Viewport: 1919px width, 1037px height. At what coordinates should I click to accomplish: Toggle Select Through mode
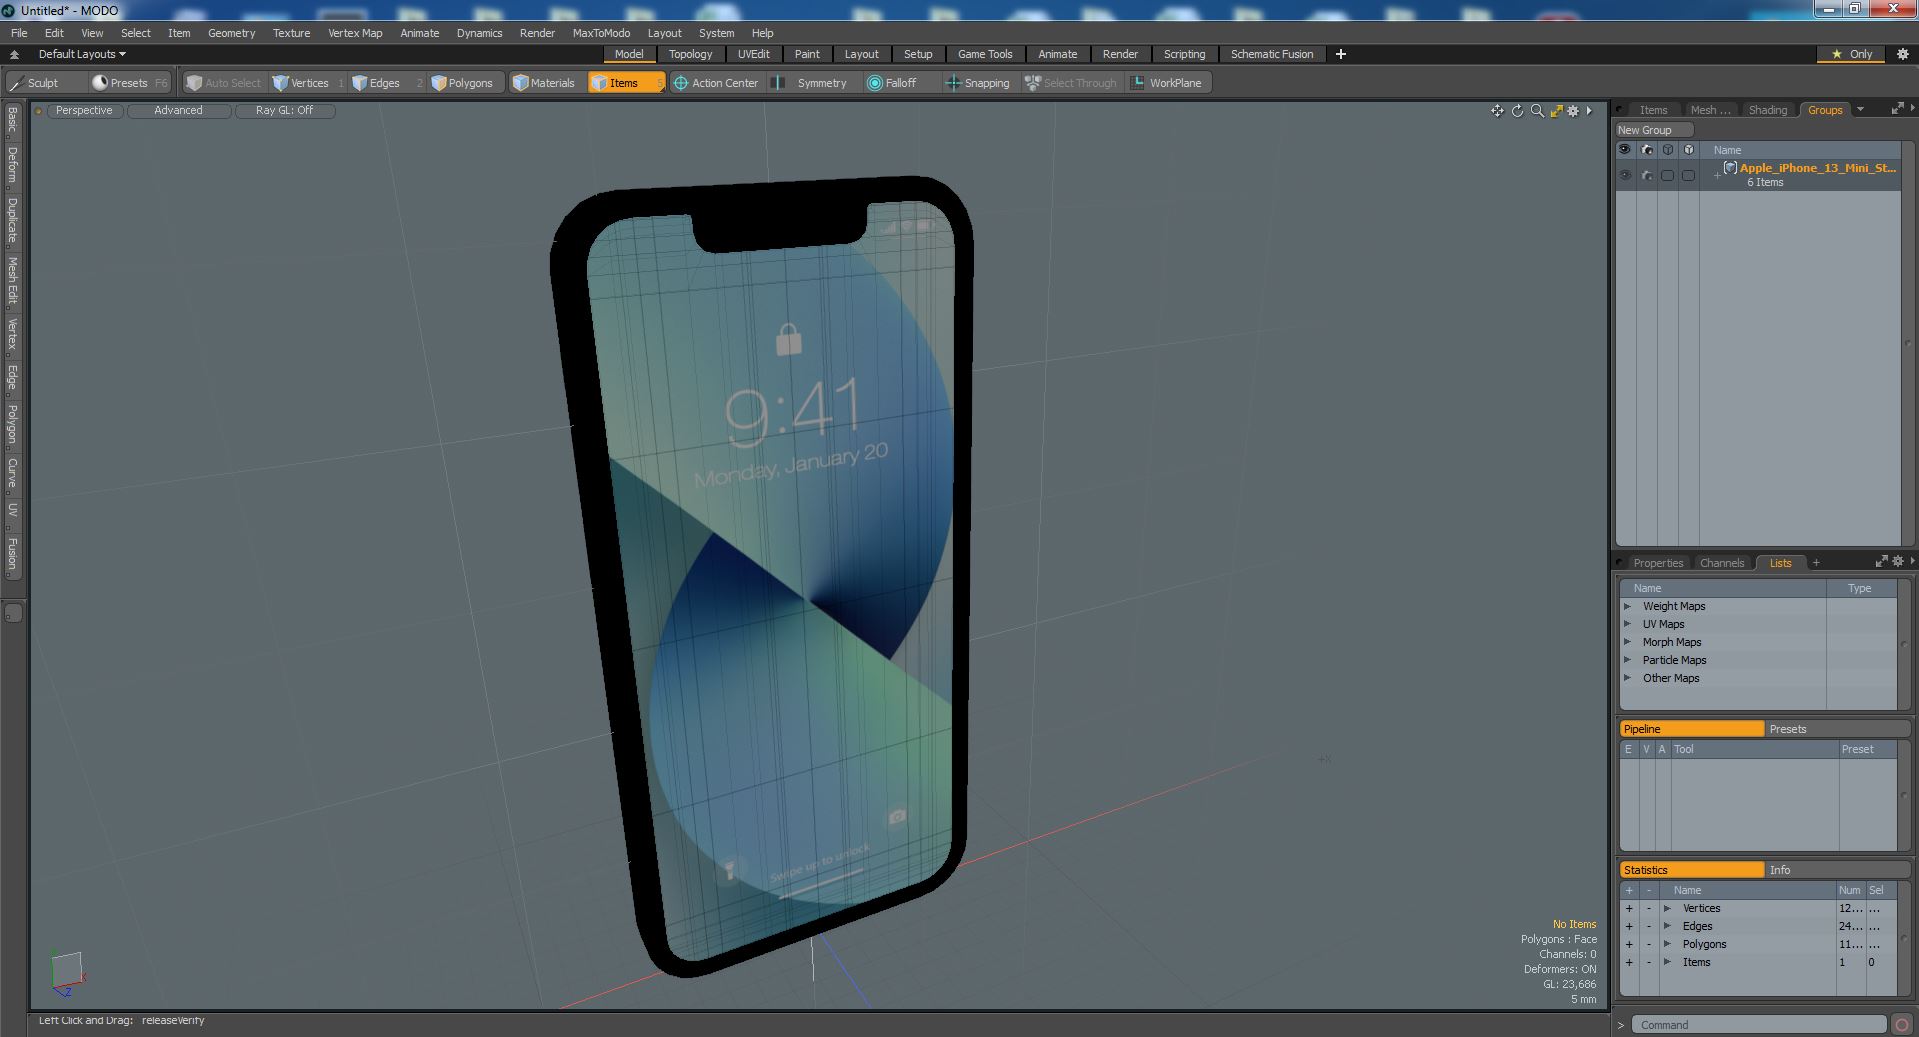[1071, 83]
